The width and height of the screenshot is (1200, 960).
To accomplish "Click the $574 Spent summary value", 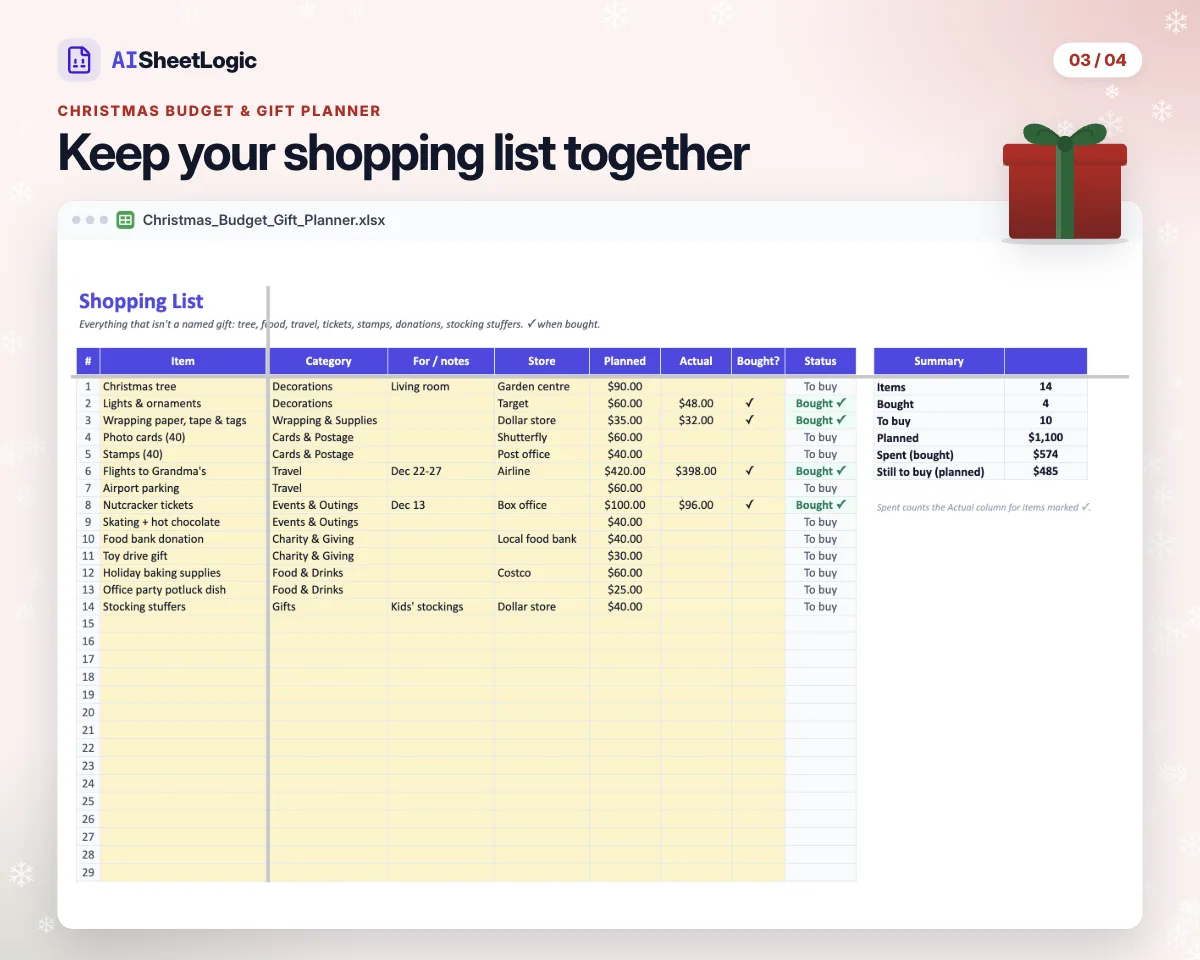I will click(1046, 454).
